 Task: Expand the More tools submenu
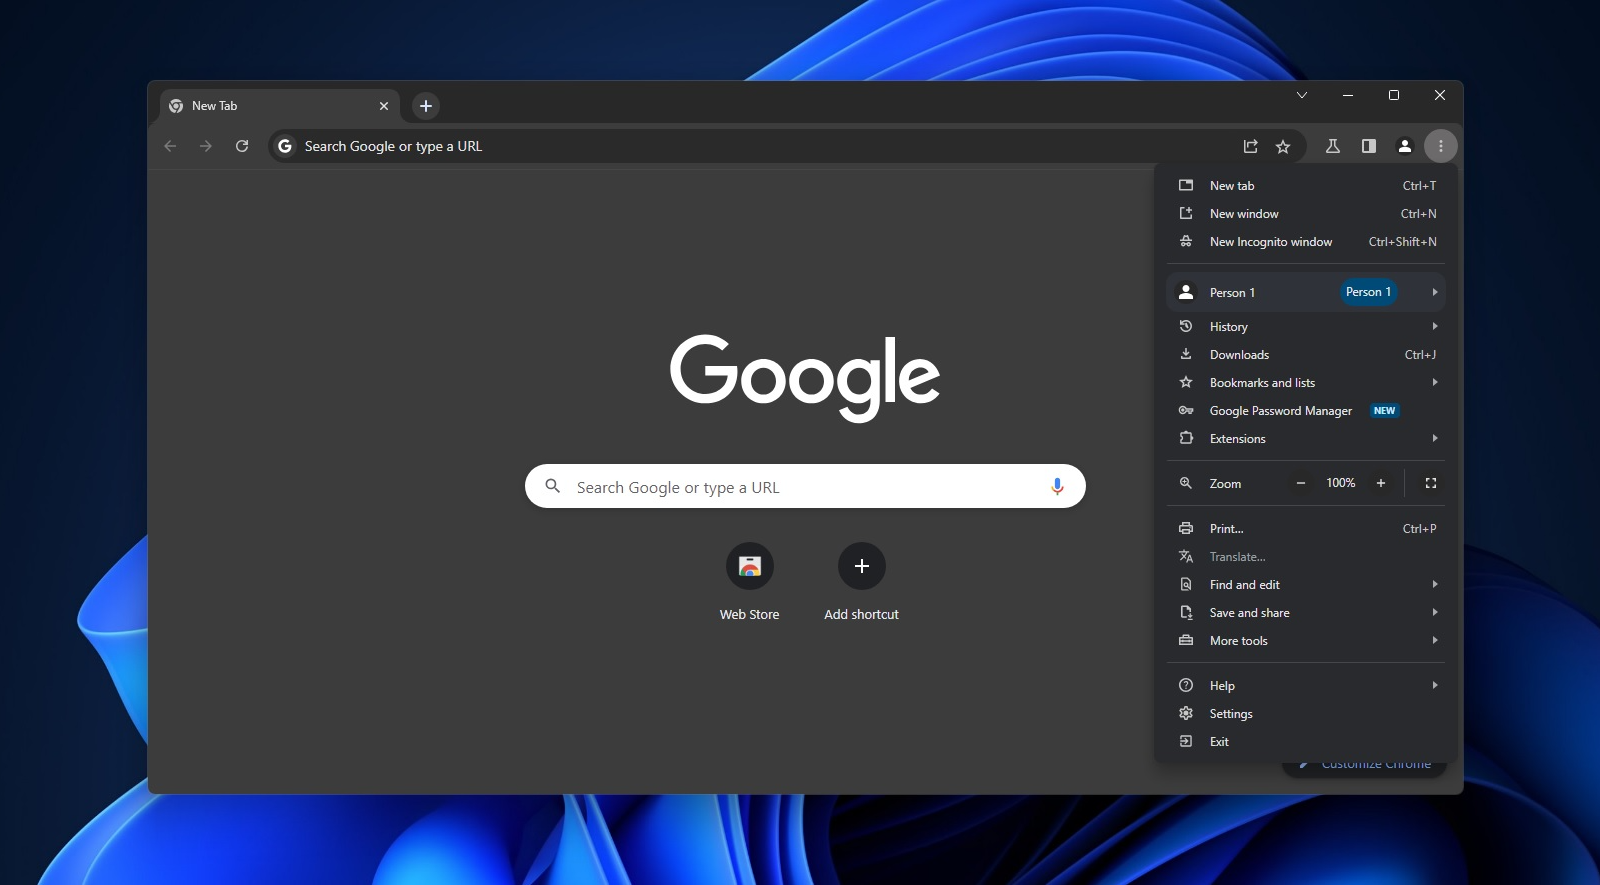point(1306,641)
